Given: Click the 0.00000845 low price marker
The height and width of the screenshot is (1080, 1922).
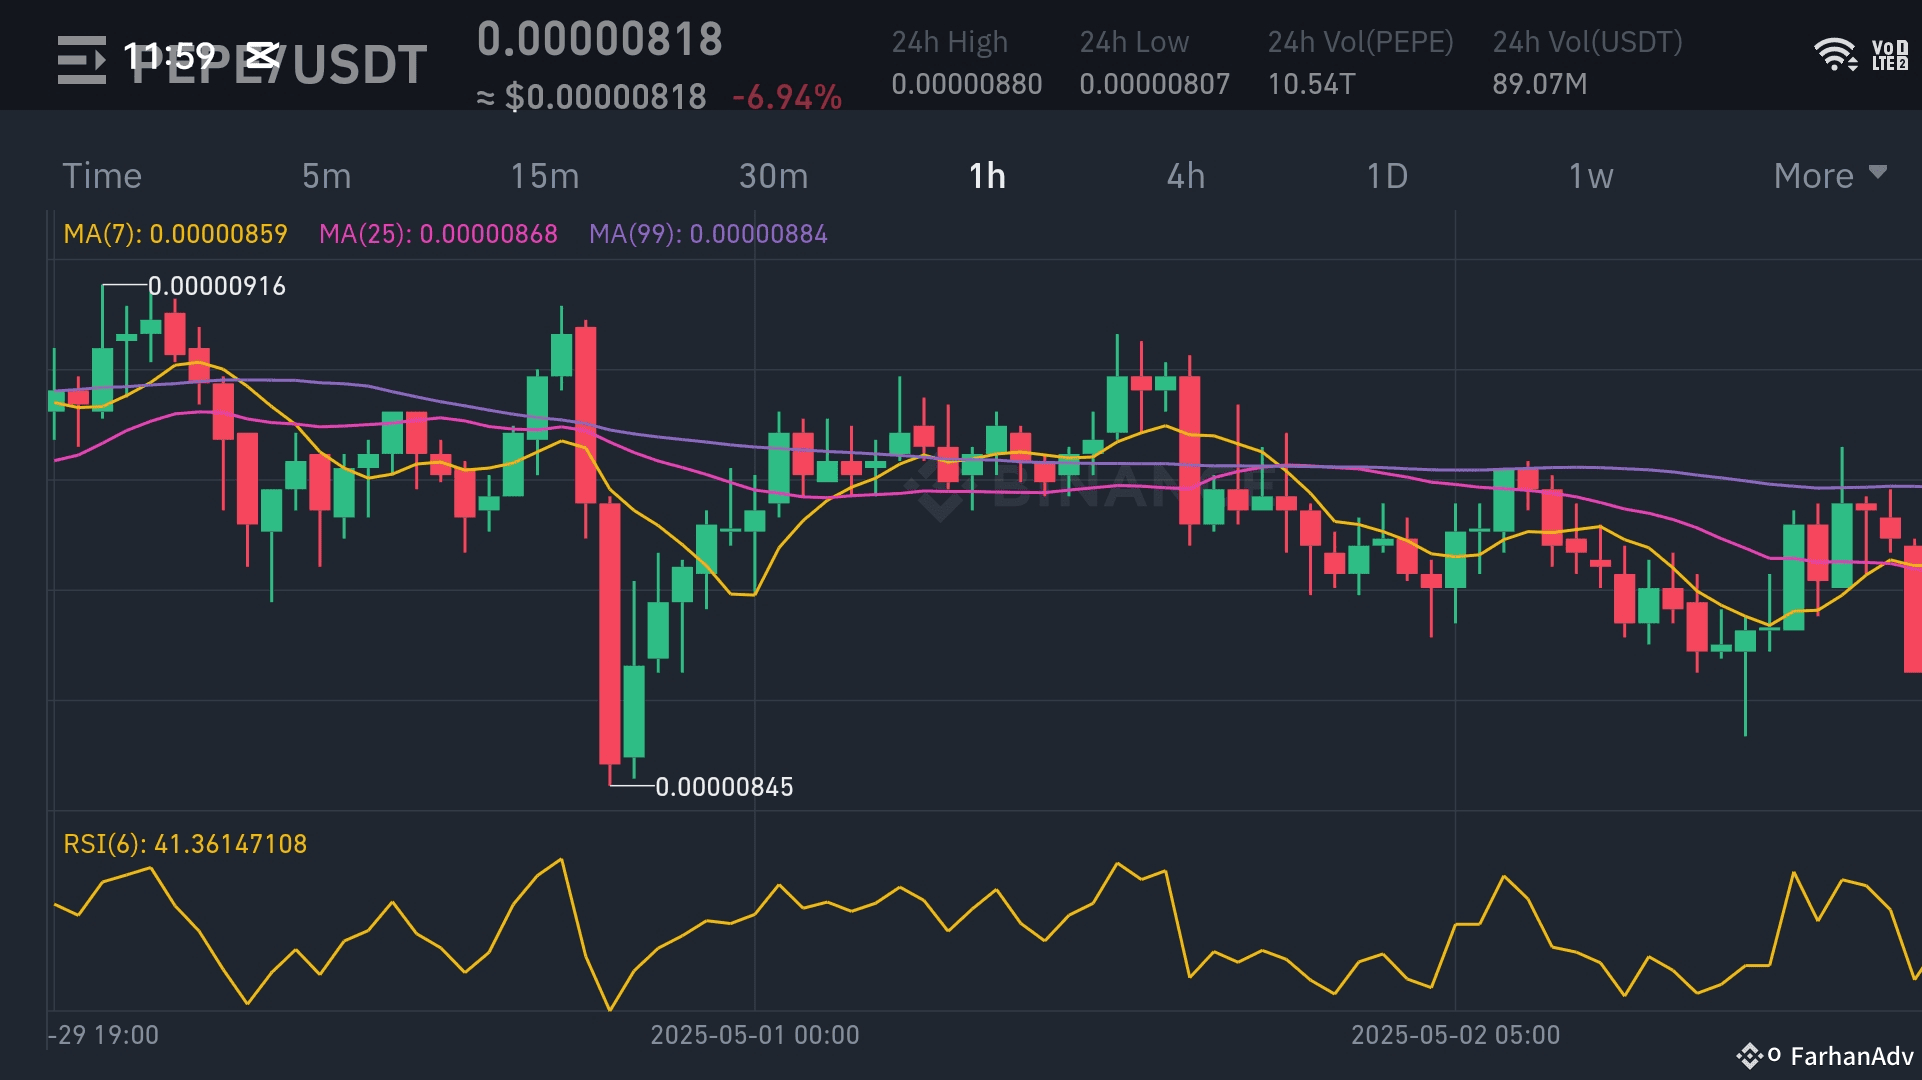Looking at the screenshot, I should (x=724, y=787).
